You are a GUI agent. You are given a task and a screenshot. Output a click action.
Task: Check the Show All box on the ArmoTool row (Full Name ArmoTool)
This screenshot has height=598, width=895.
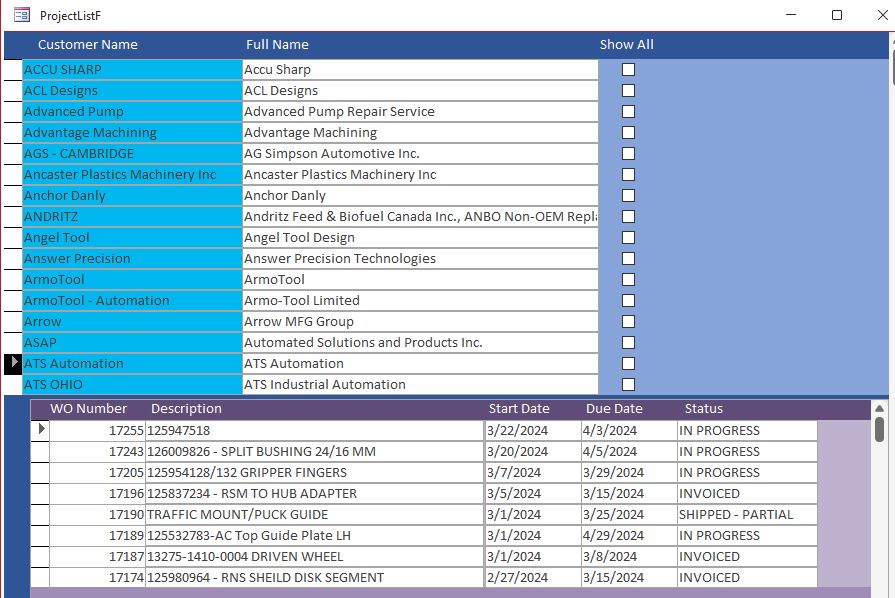click(x=628, y=280)
